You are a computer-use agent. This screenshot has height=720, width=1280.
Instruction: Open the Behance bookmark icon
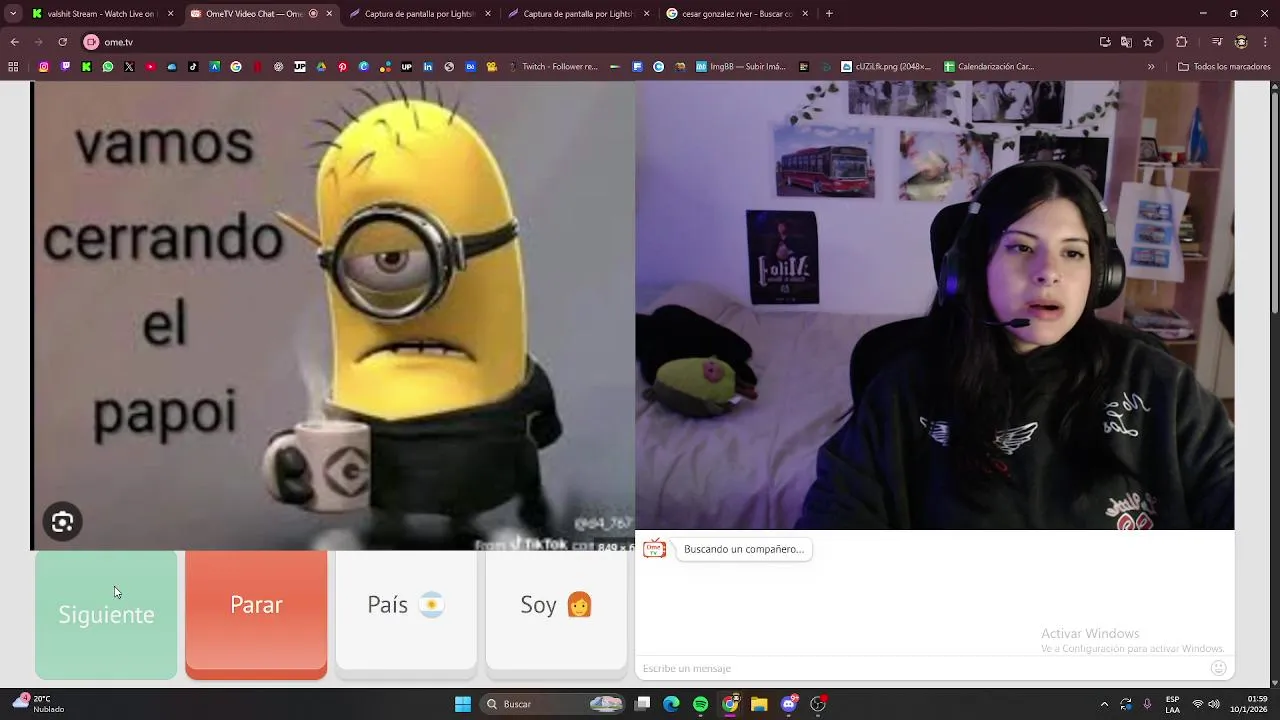(470, 67)
